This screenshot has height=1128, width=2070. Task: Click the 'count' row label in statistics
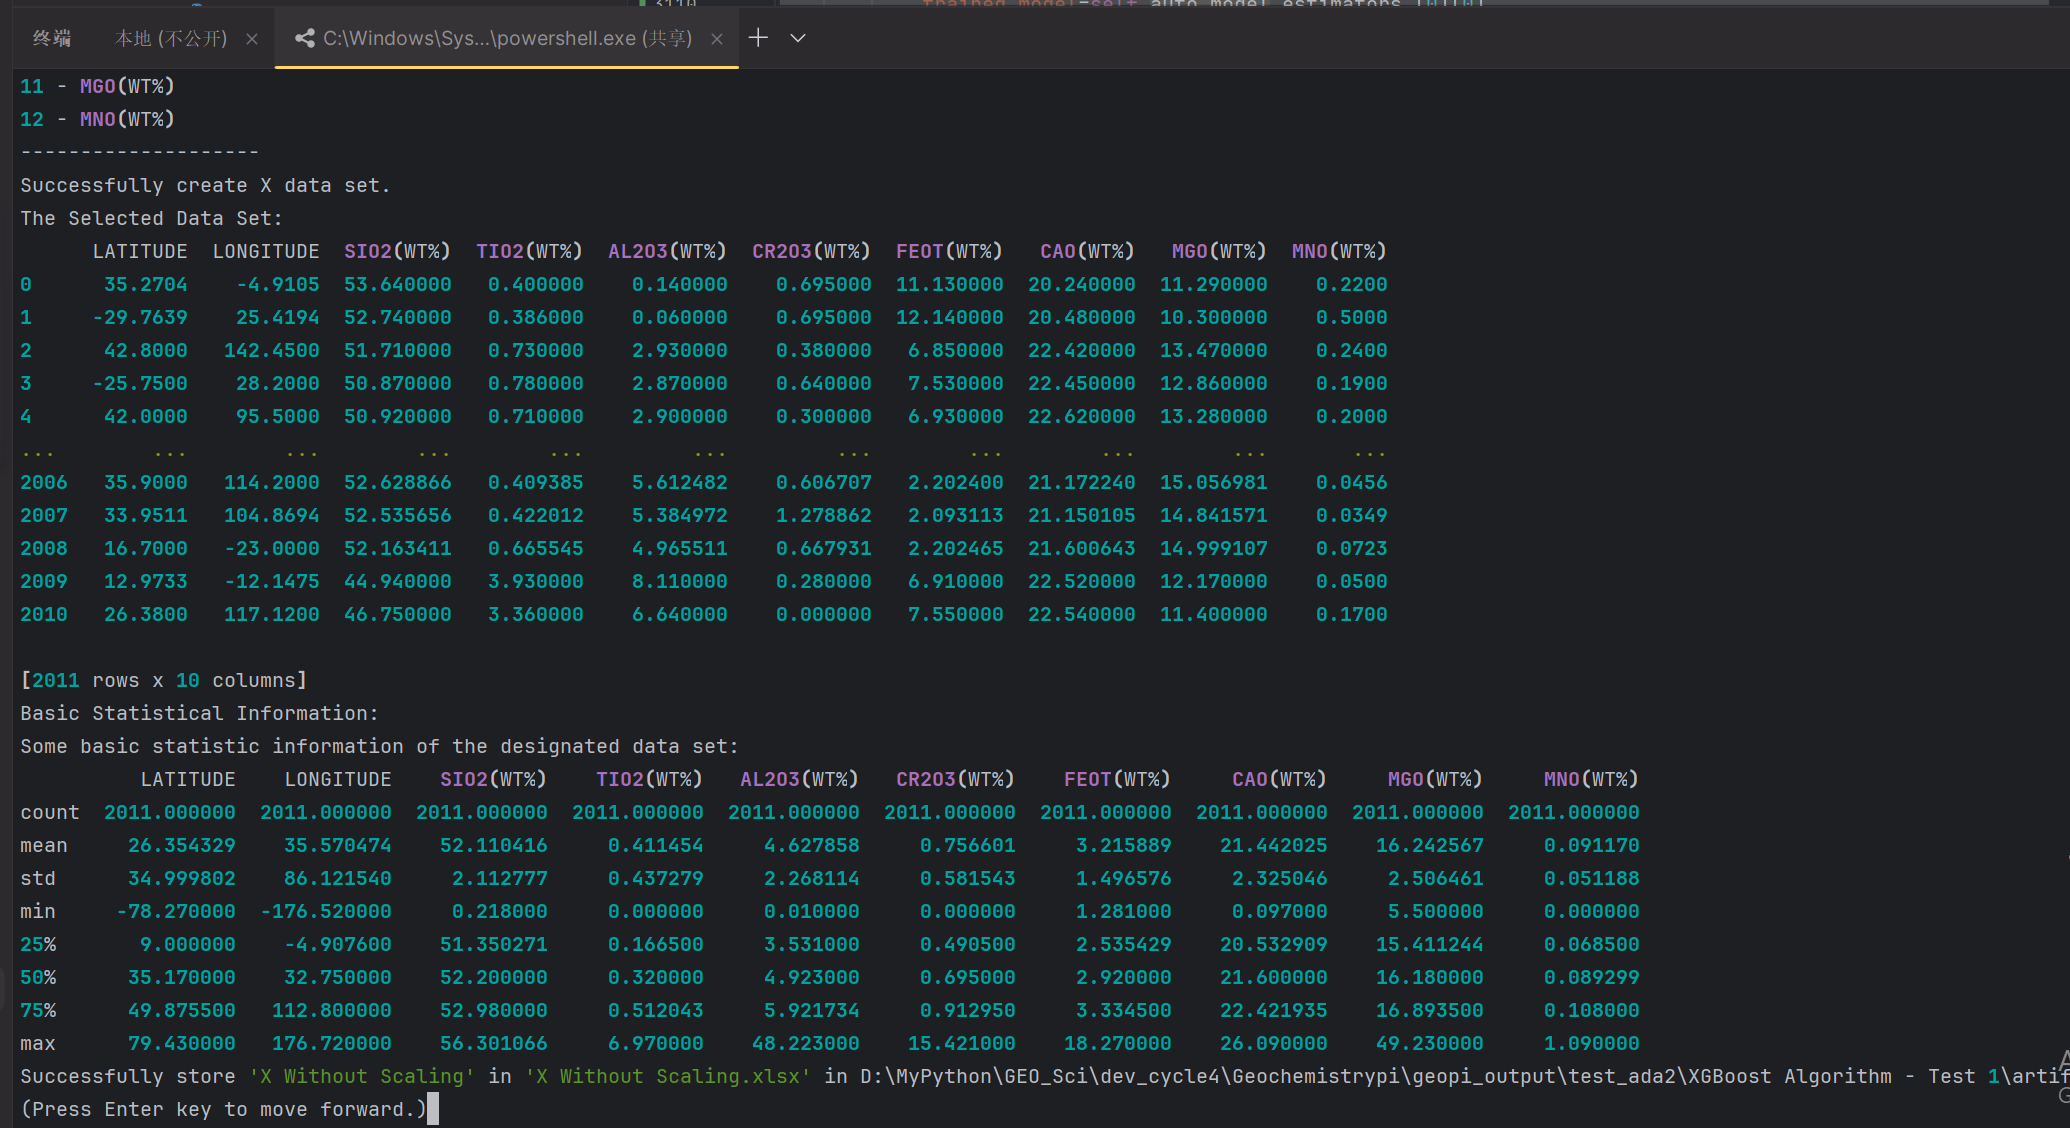point(49,812)
